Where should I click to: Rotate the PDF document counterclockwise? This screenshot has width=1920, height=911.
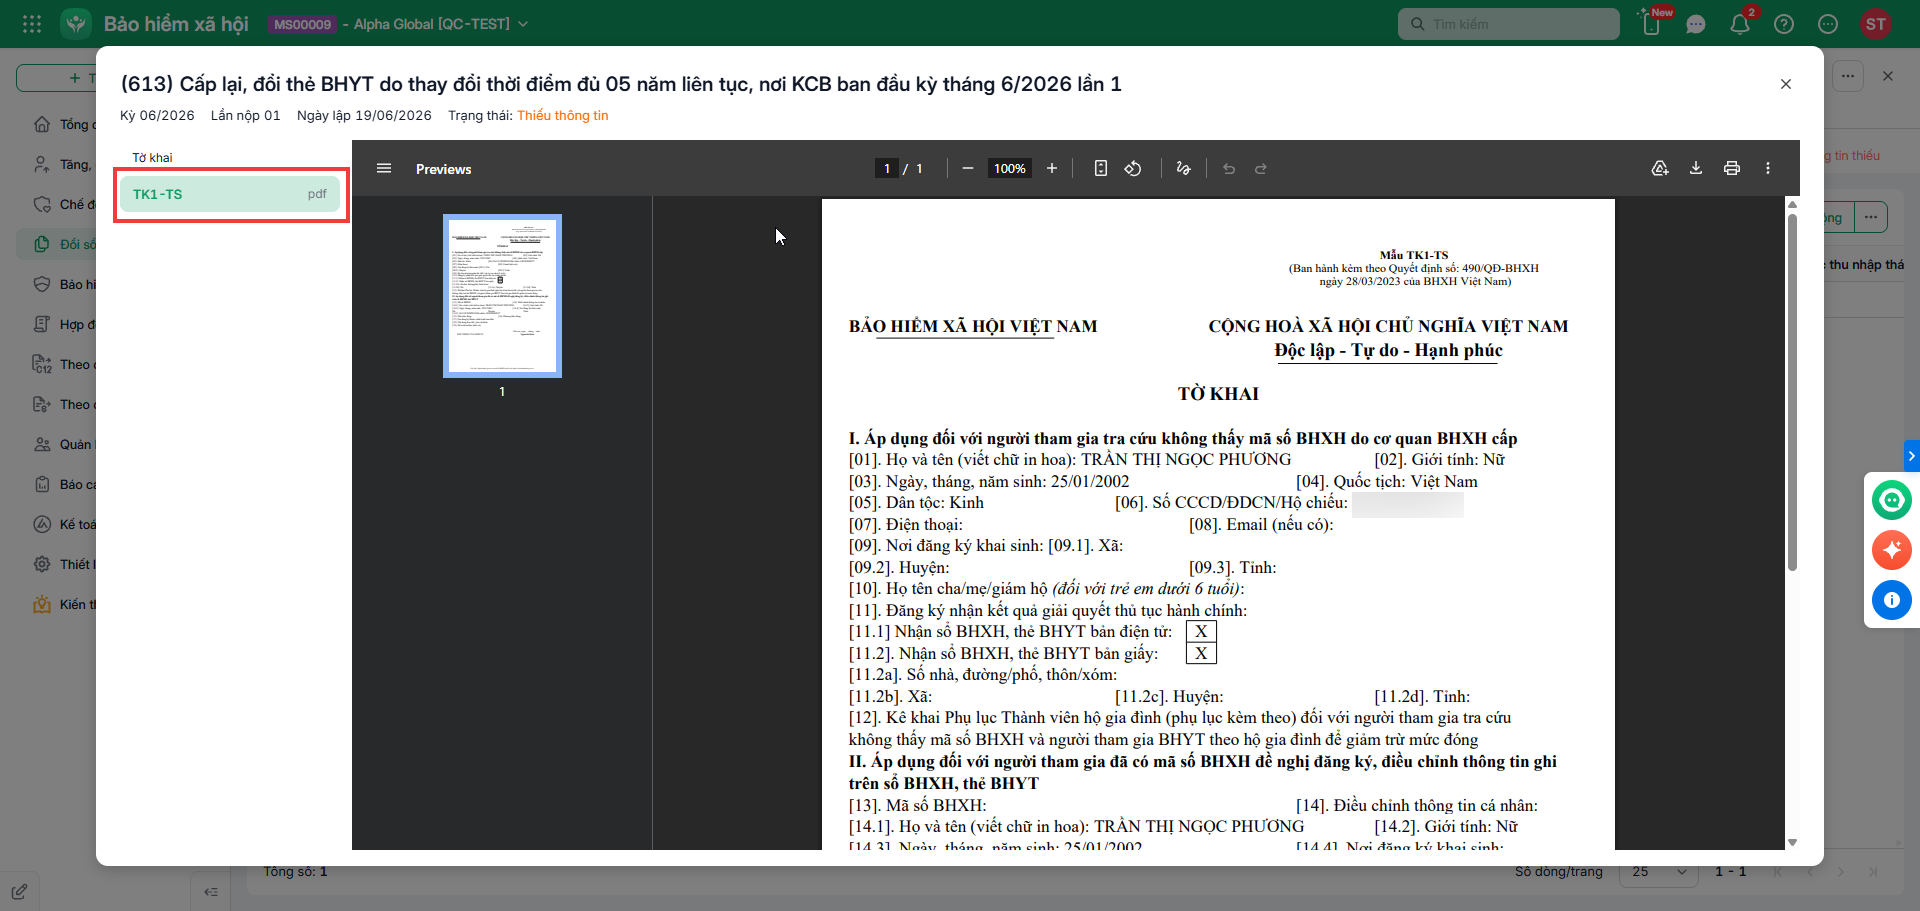1133,169
